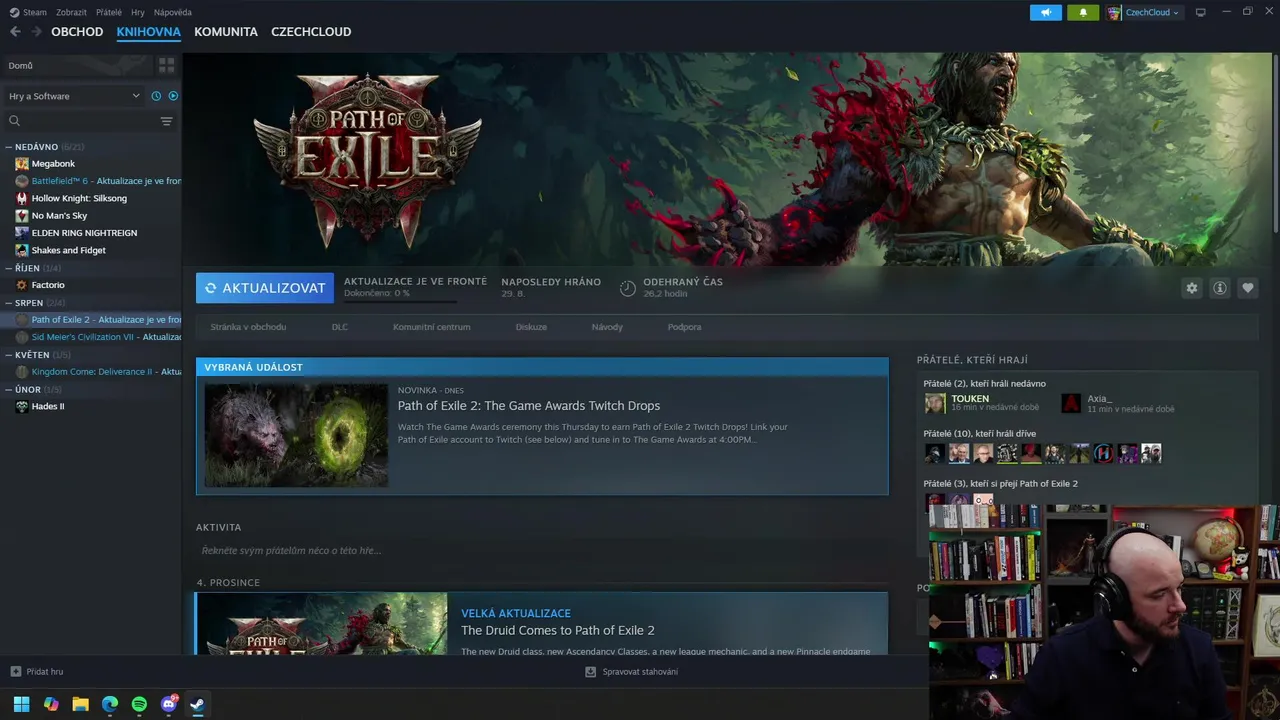
Task: Open the Podpora link
Action: pos(685,327)
